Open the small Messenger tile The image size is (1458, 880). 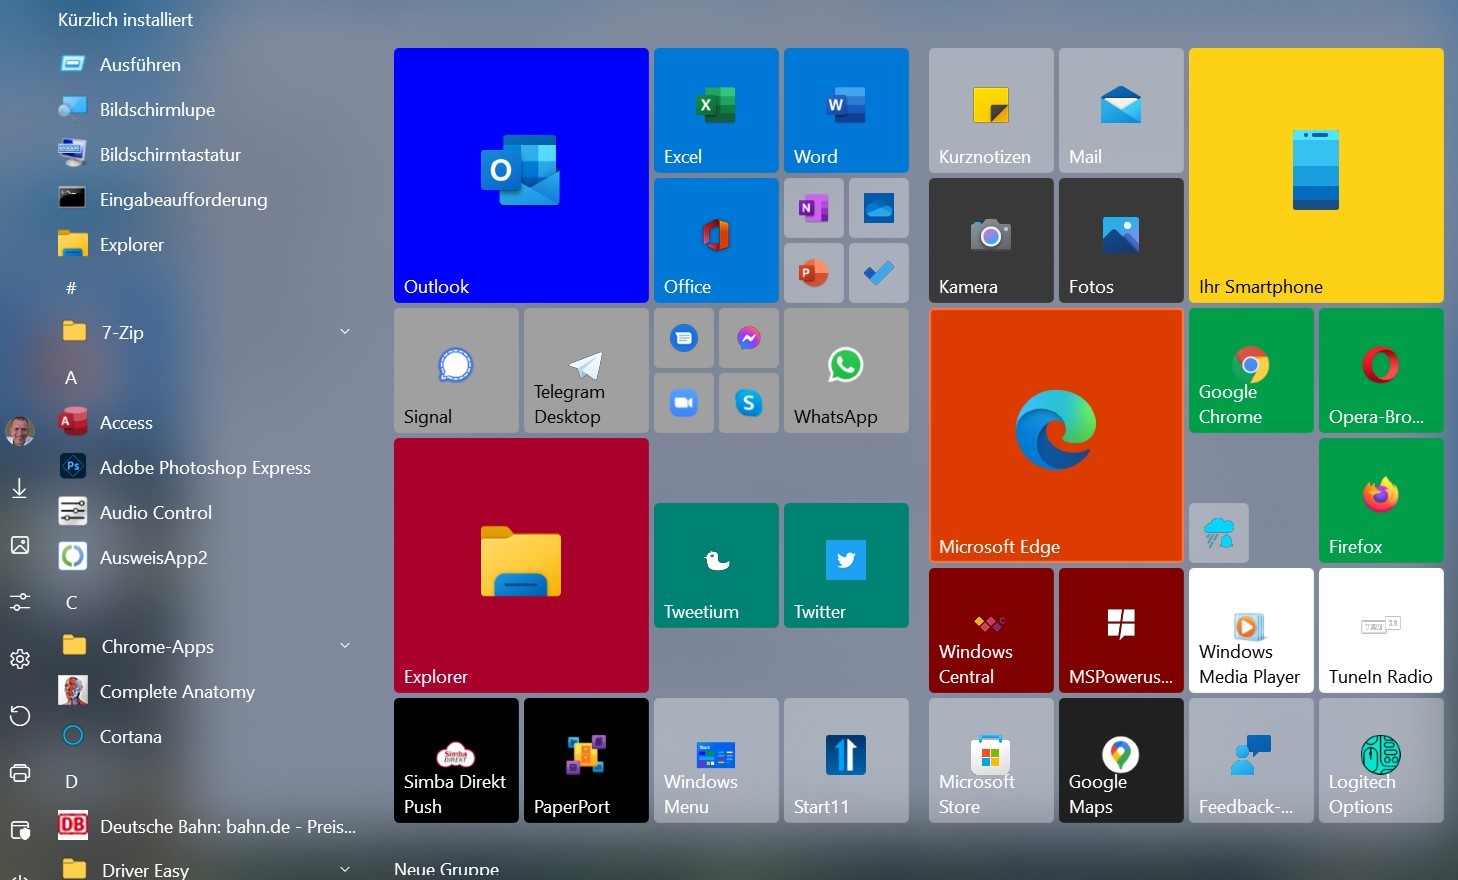point(749,338)
